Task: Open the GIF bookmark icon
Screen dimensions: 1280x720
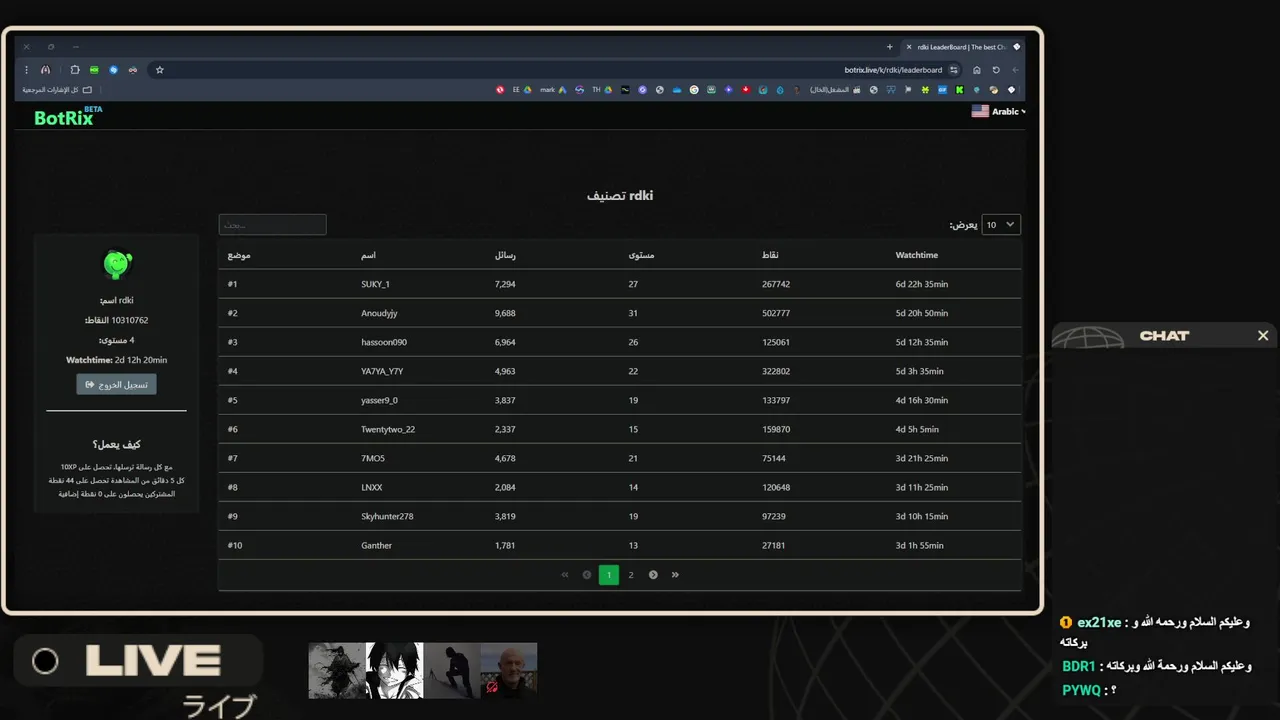Action: point(942,90)
